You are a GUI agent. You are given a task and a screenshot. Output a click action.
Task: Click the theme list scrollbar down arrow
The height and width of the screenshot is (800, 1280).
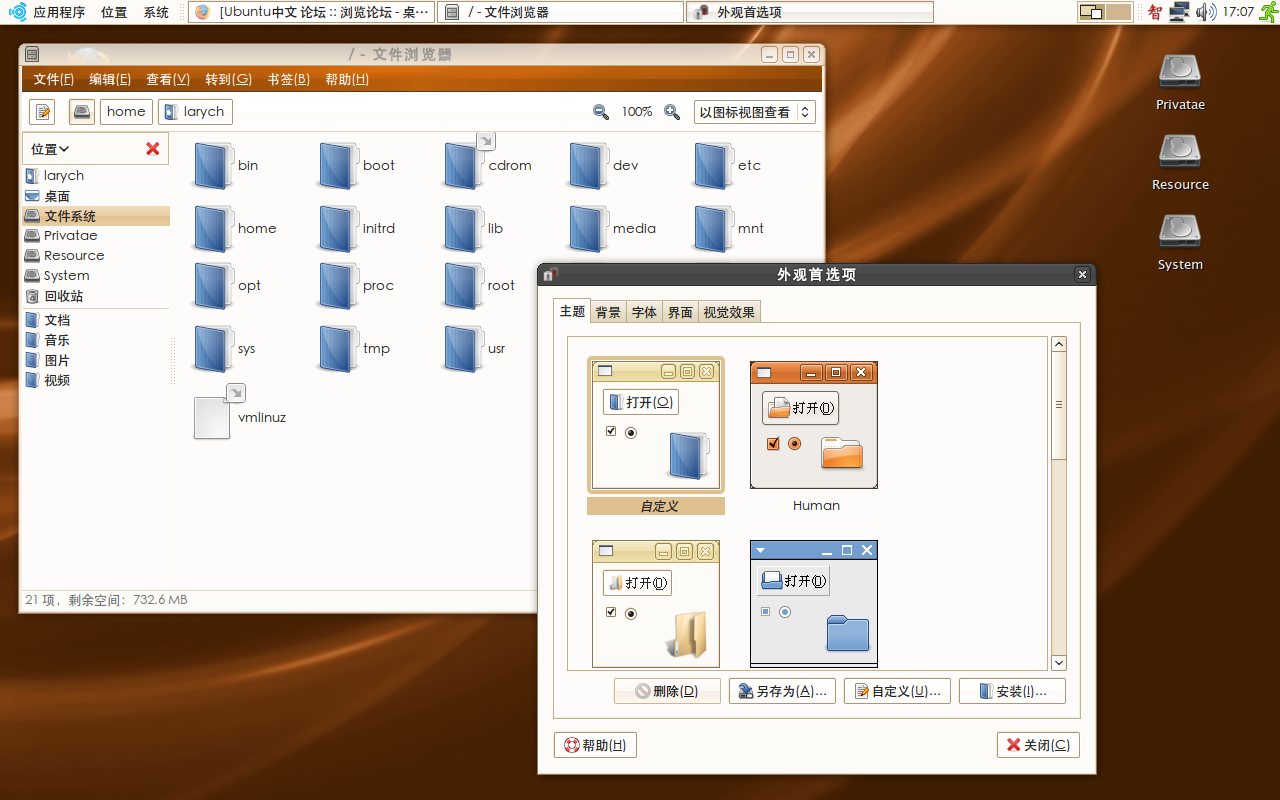[x=1059, y=662]
